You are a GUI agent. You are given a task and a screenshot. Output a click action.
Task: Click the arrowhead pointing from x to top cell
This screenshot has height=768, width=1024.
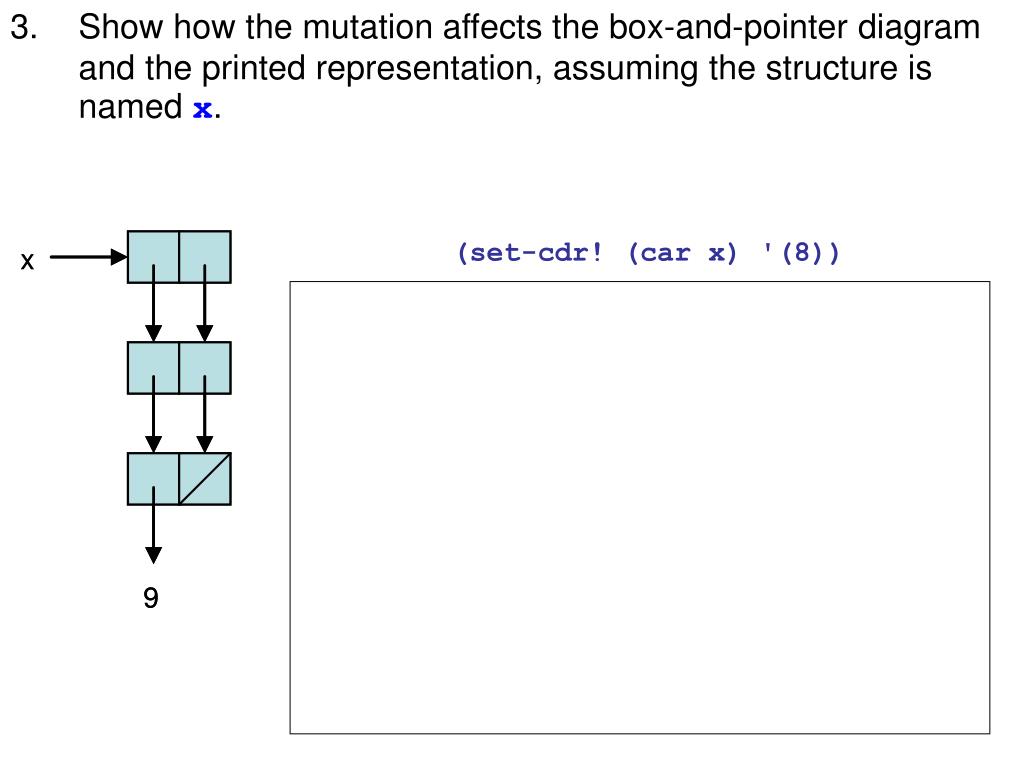[x=119, y=257]
